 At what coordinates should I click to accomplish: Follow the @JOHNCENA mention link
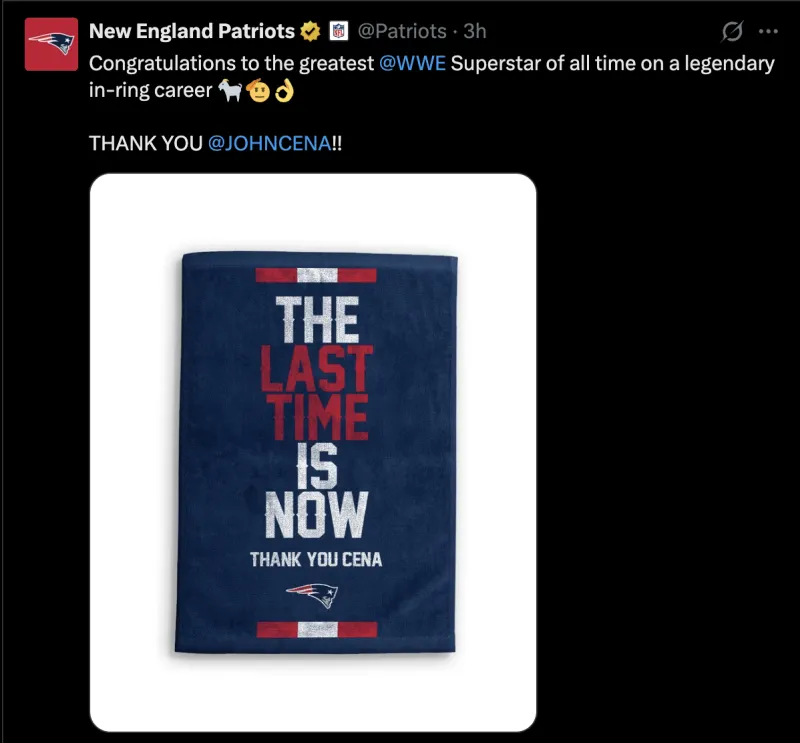click(269, 143)
